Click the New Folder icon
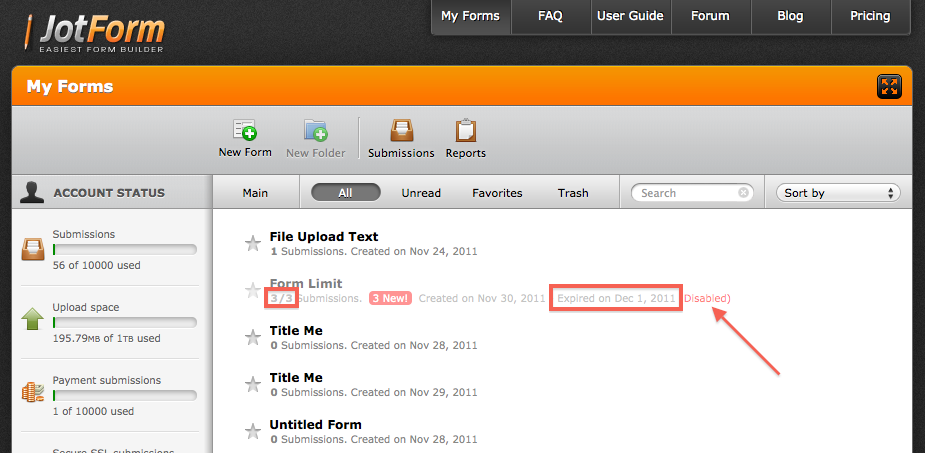 click(x=316, y=131)
